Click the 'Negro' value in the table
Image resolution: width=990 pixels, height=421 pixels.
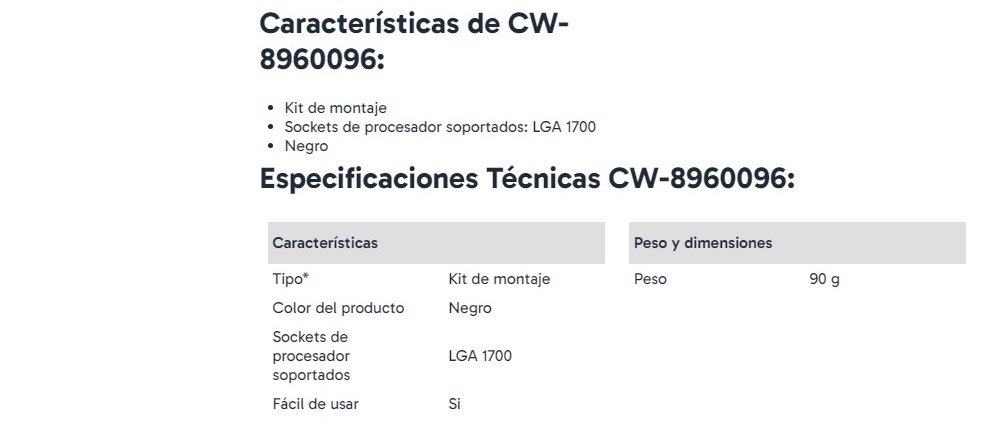470,308
